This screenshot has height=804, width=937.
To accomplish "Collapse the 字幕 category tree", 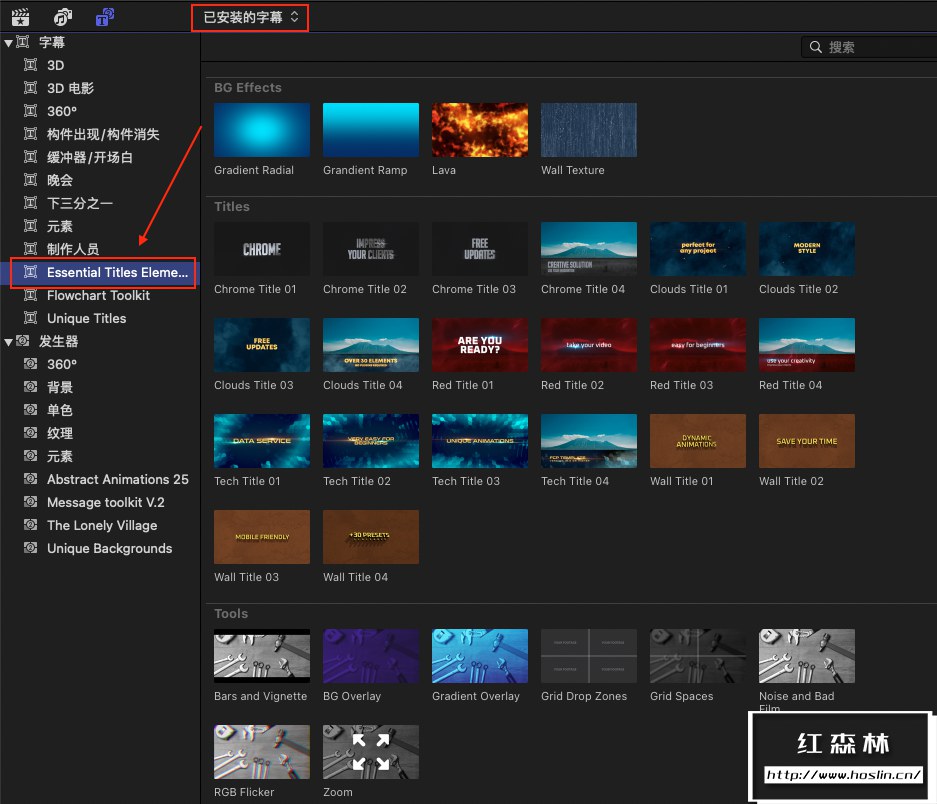I will pyautogui.click(x=8, y=42).
